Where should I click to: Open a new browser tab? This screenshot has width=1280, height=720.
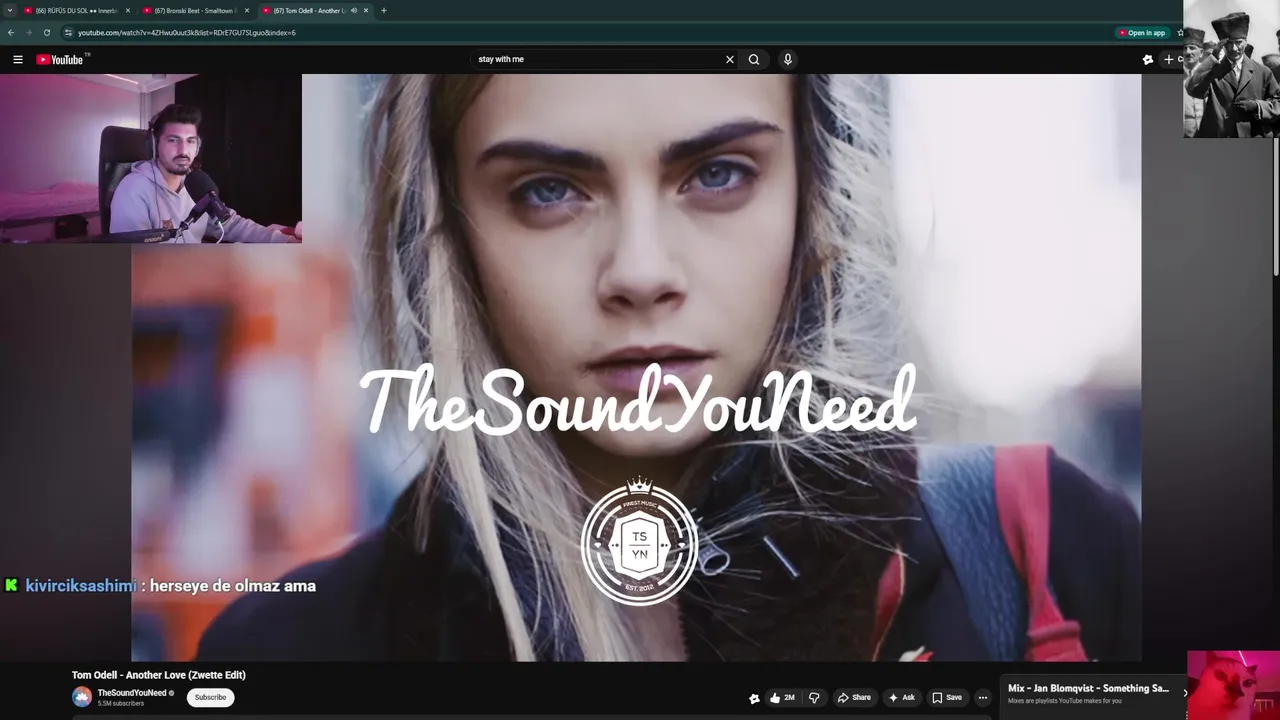(x=384, y=10)
